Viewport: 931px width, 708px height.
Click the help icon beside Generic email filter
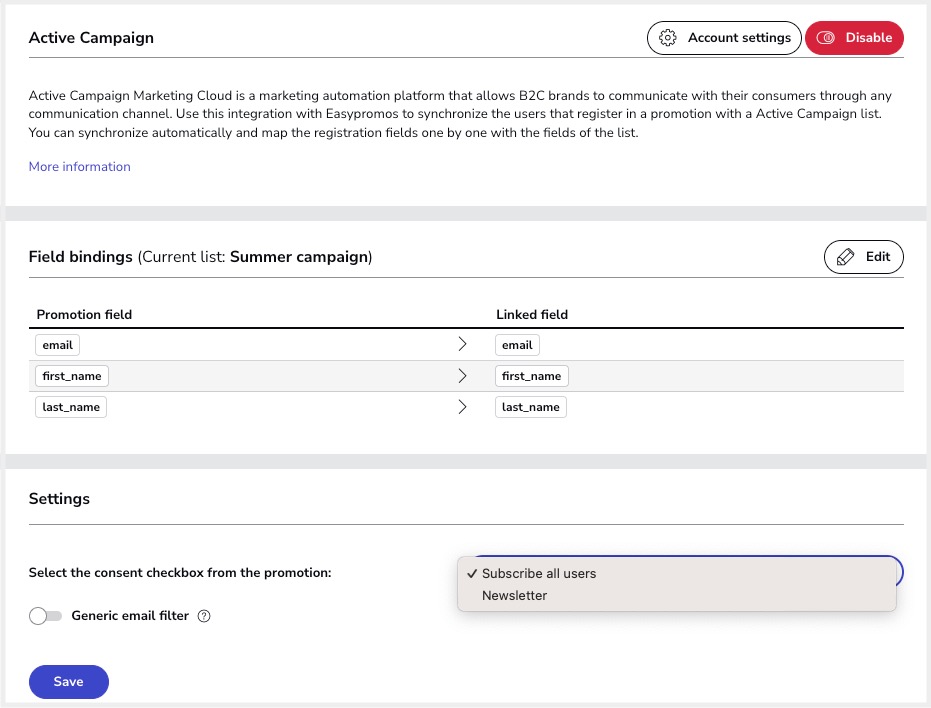tap(204, 616)
